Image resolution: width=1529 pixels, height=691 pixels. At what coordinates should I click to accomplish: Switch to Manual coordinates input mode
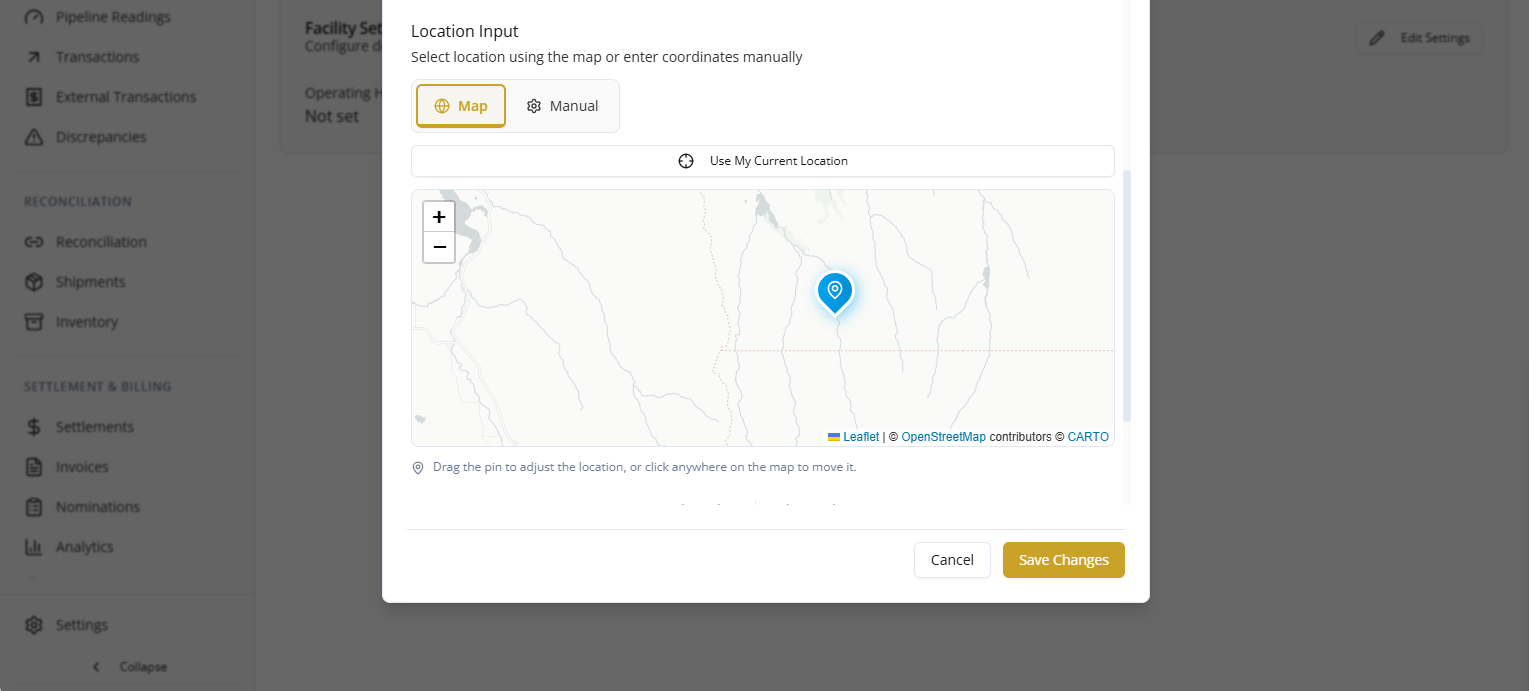pyautogui.click(x=562, y=106)
